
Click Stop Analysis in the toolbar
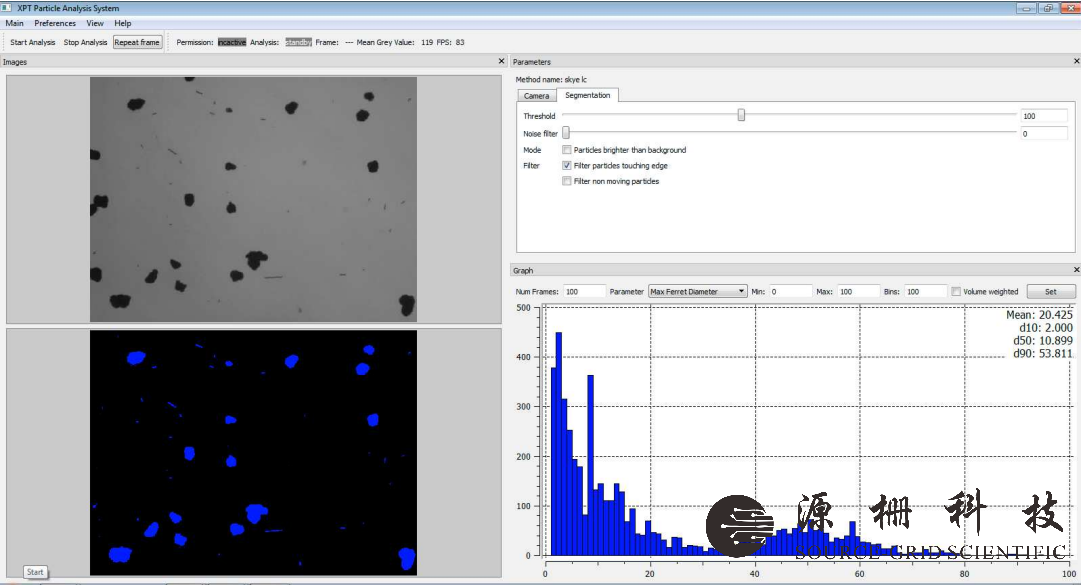(x=85, y=42)
